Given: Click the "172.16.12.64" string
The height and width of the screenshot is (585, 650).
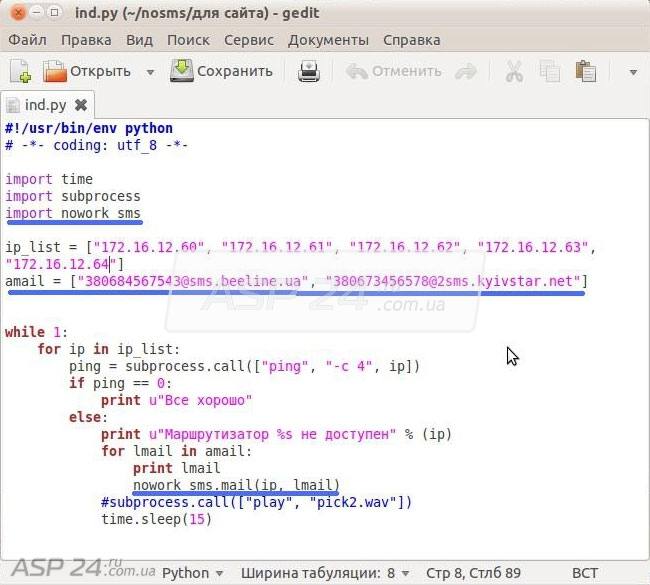Looking at the screenshot, I should pos(61,265).
